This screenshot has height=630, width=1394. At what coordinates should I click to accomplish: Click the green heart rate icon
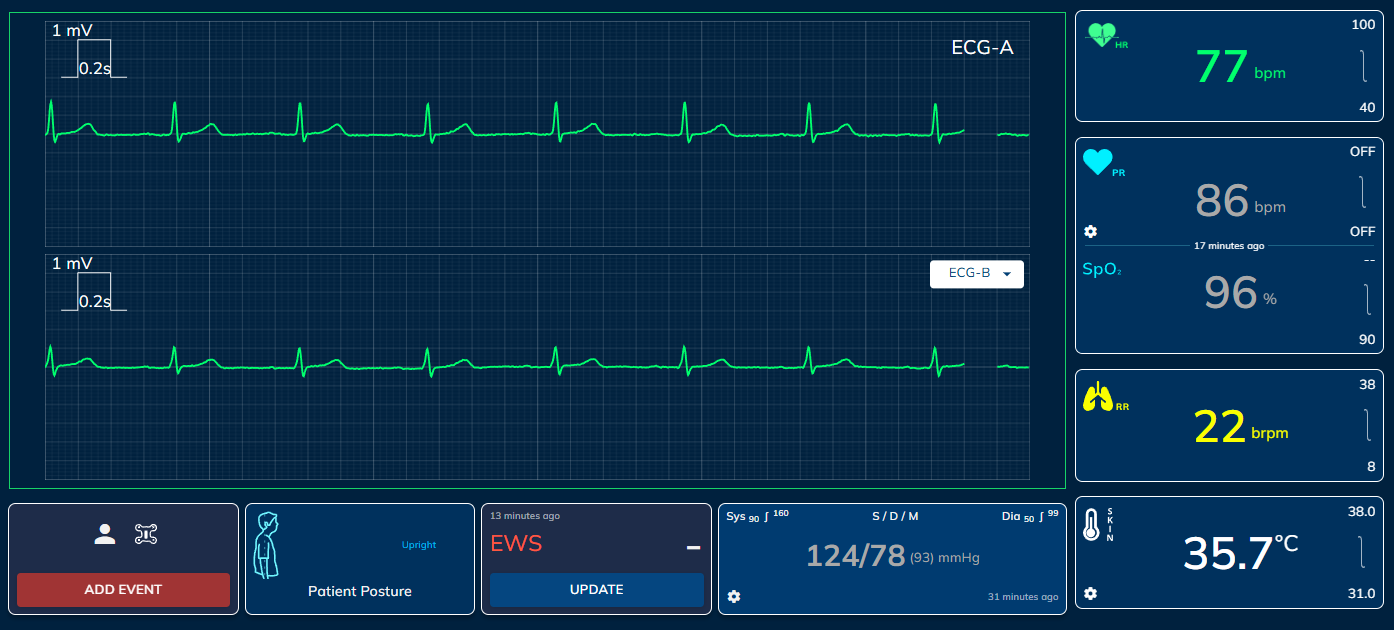pos(1101,35)
